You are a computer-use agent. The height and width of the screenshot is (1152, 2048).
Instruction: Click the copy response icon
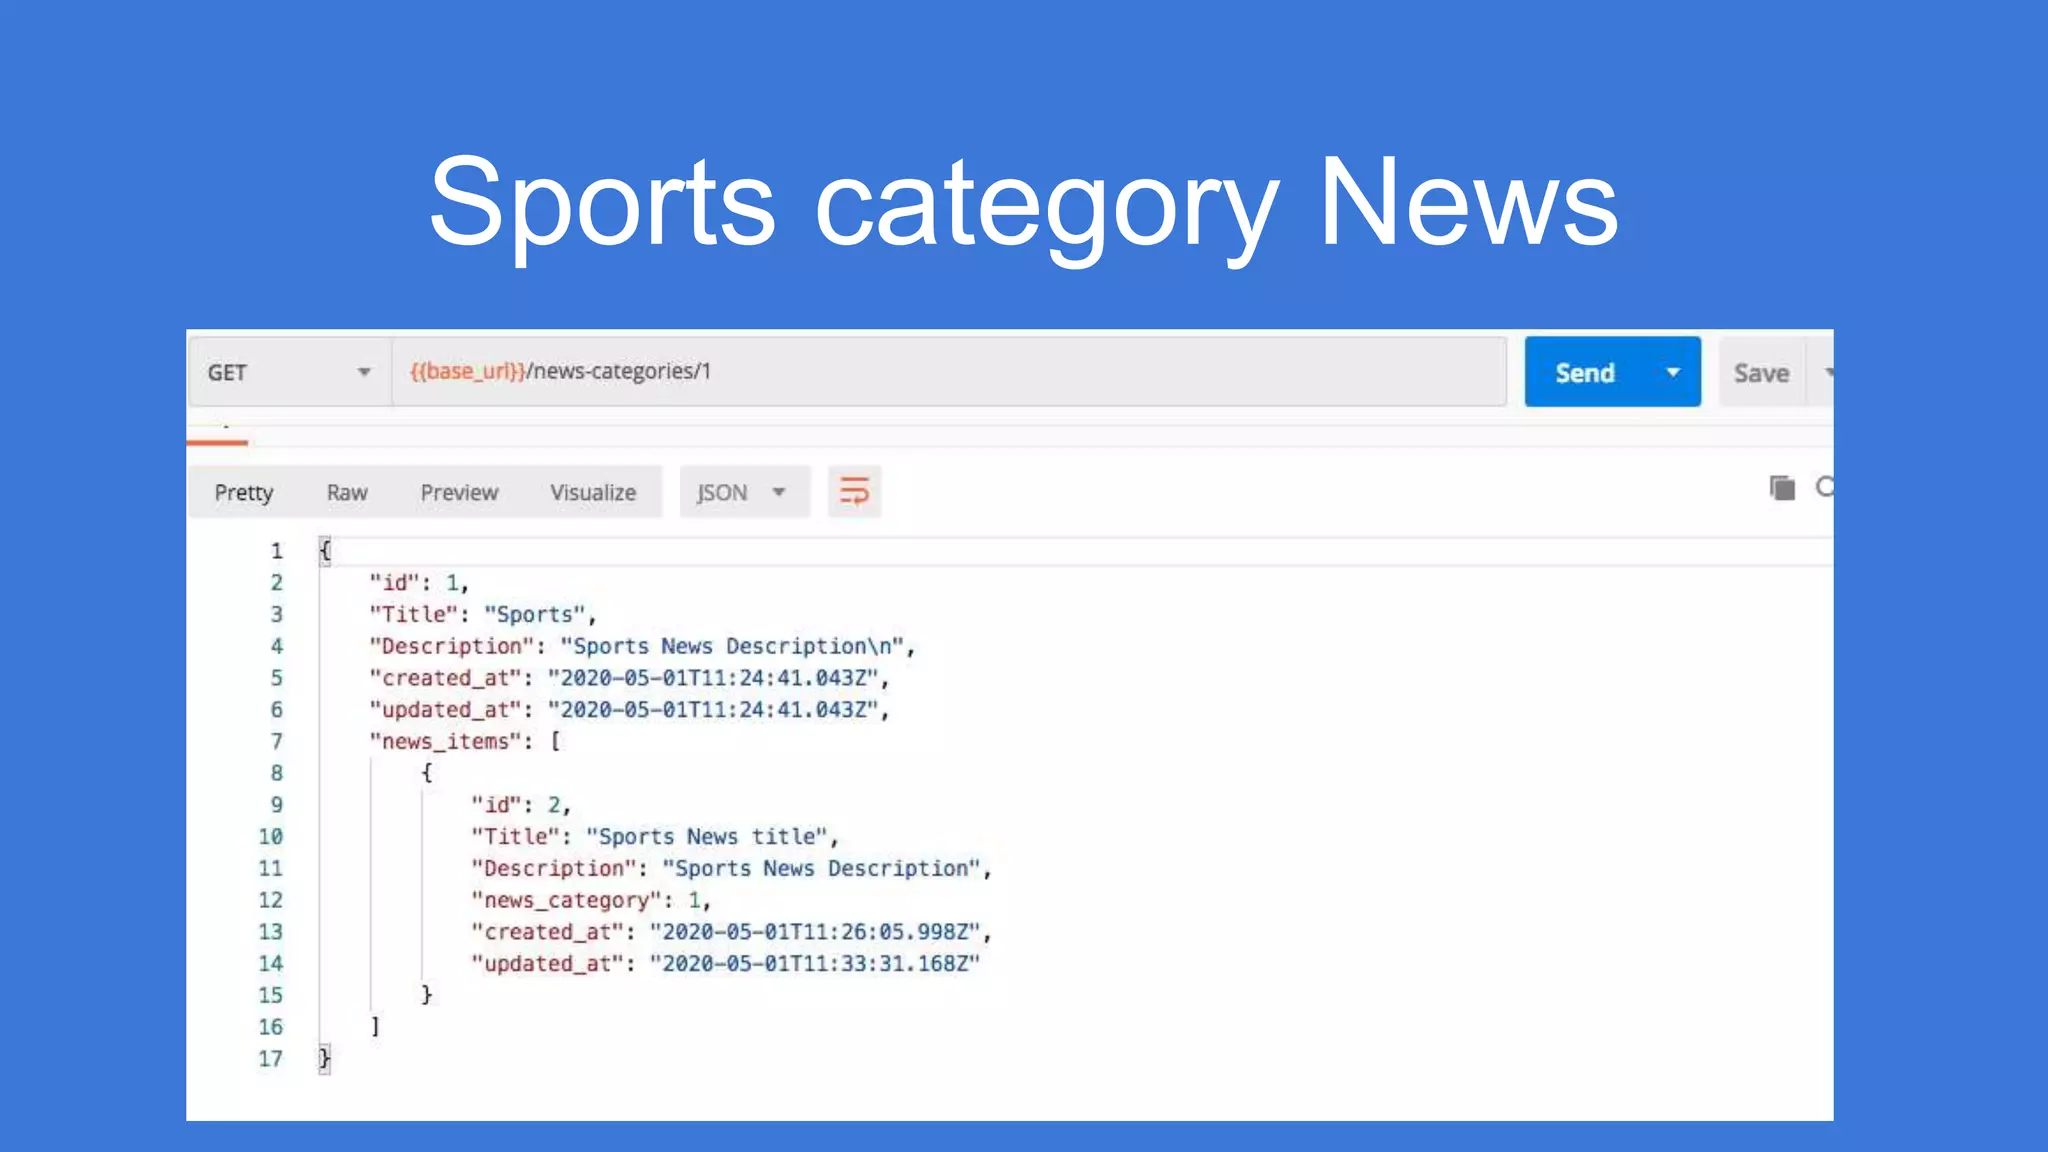[1782, 488]
